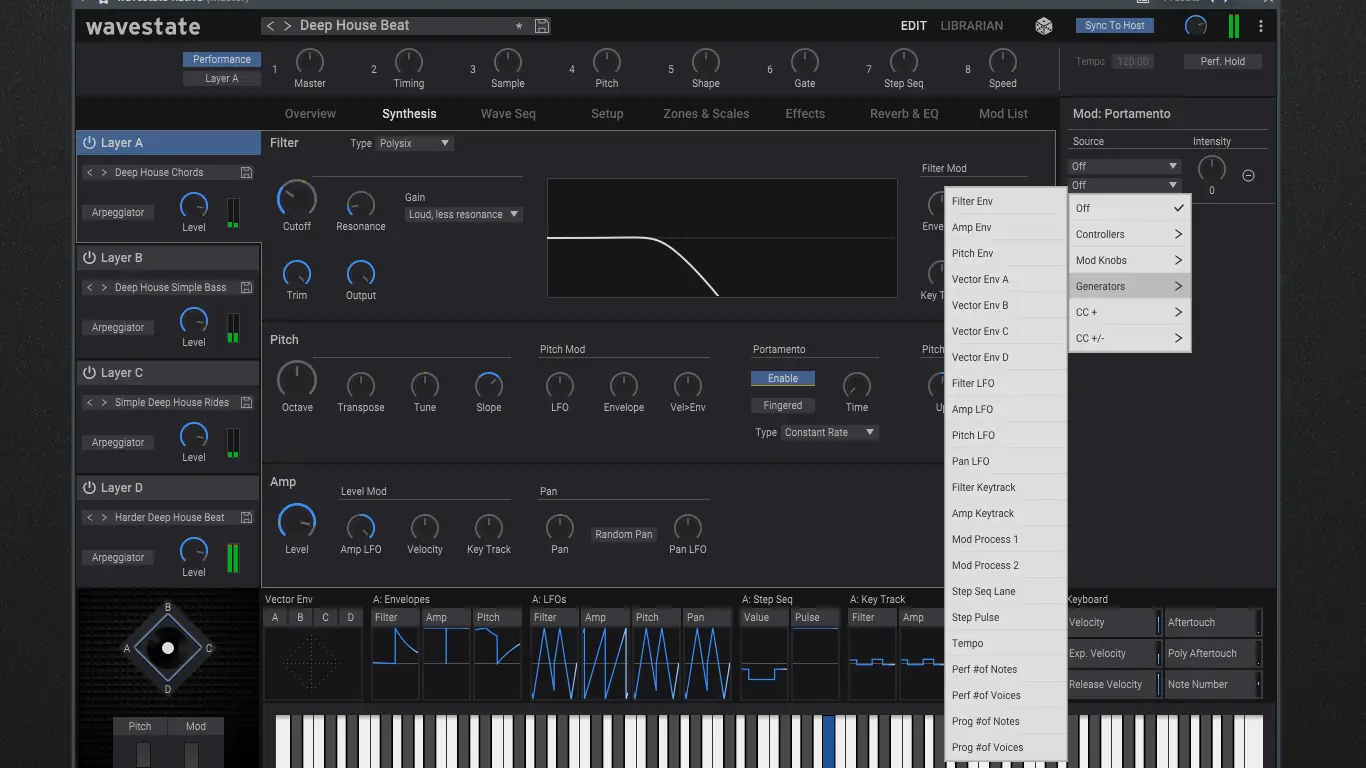The image size is (1366, 768).
Task: Toggle Fingered portamento mode
Action: coord(783,406)
